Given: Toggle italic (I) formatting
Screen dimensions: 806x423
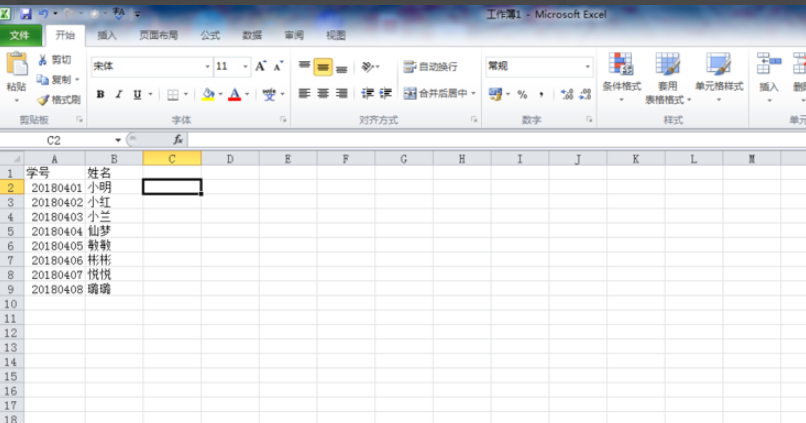Looking at the screenshot, I should pyautogui.click(x=118, y=94).
